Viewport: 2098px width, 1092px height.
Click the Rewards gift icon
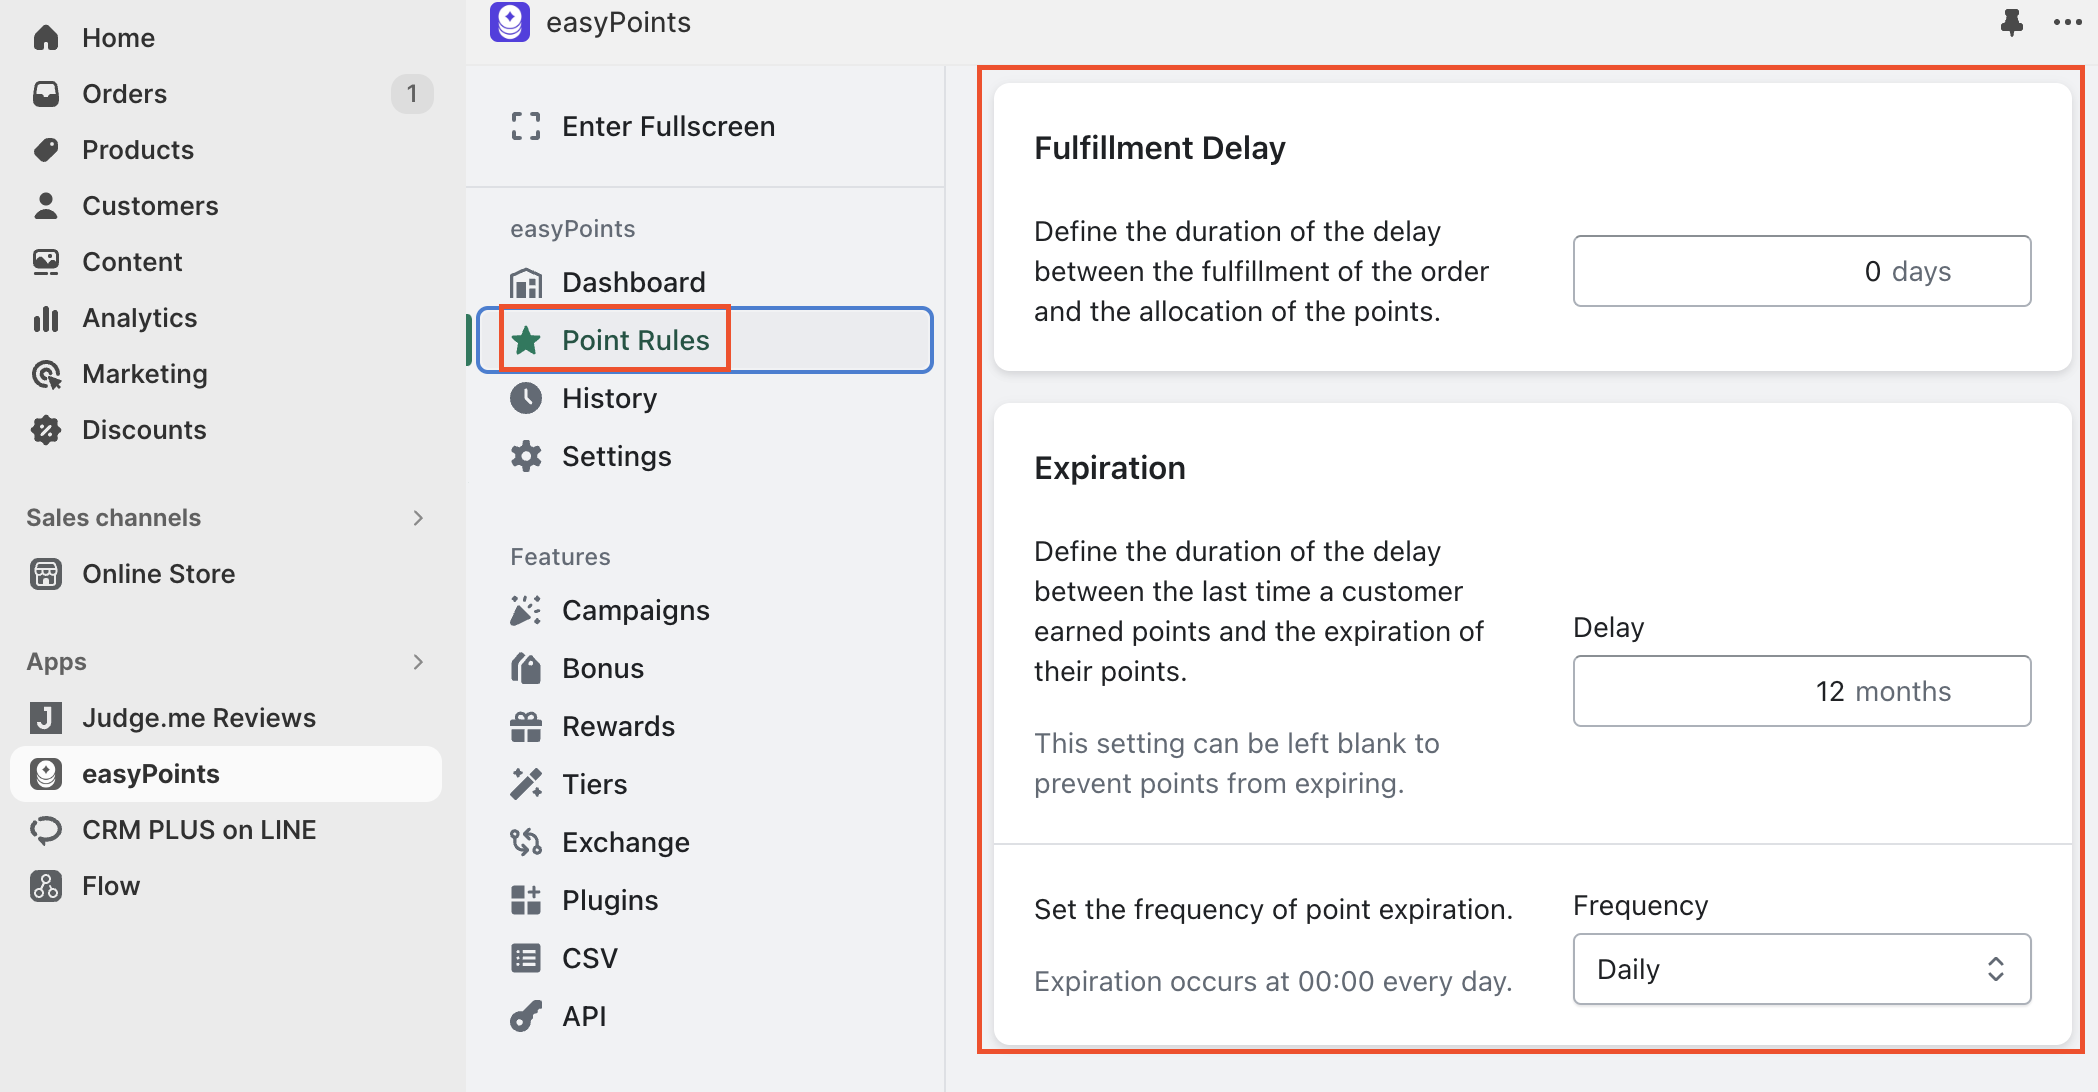(526, 726)
